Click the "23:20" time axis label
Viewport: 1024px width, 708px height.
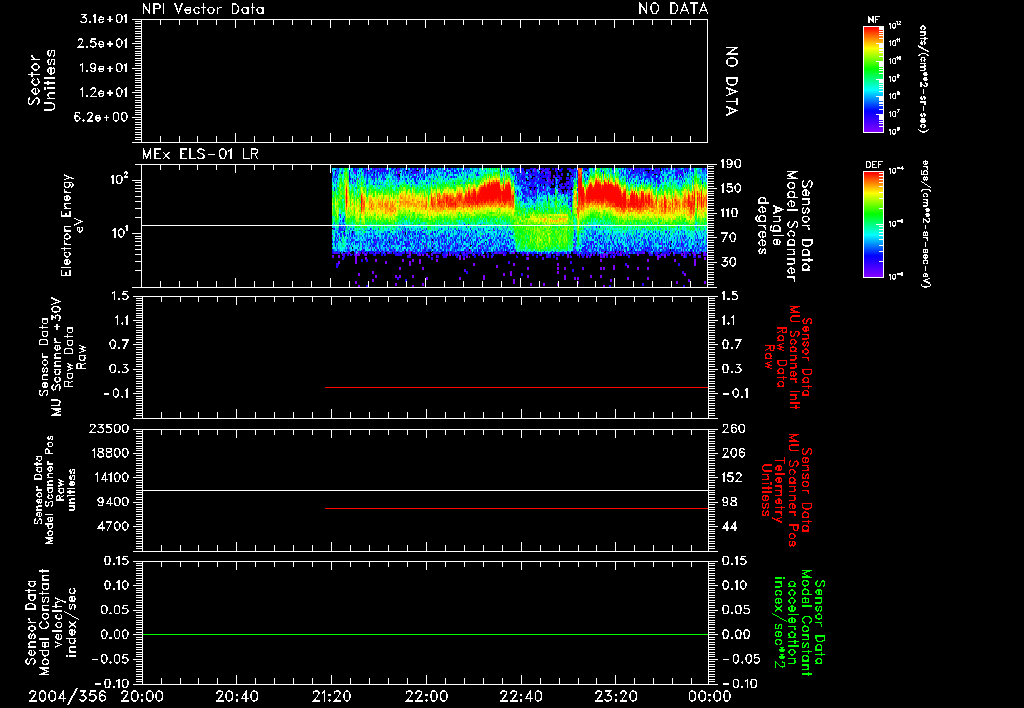pyautogui.click(x=615, y=696)
